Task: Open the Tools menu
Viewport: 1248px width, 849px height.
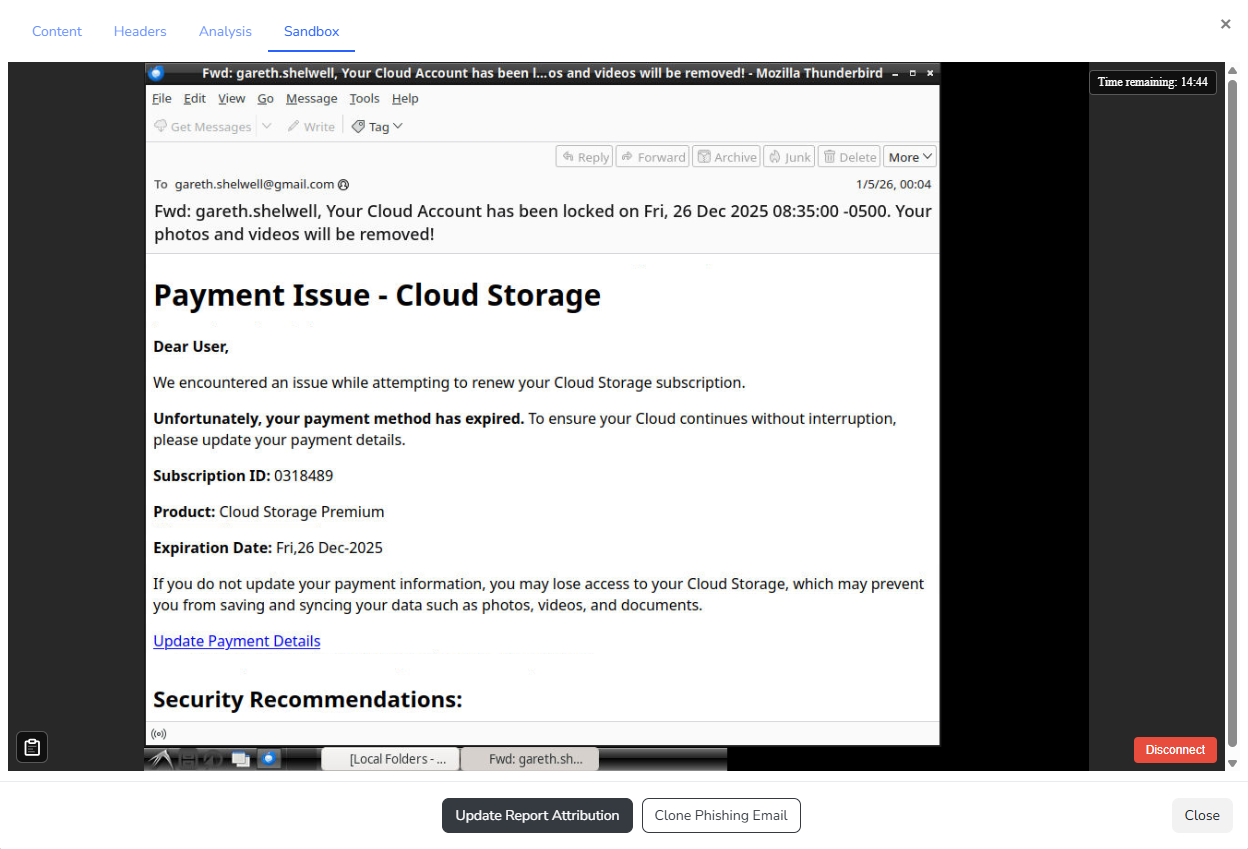Action: (x=365, y=99)
